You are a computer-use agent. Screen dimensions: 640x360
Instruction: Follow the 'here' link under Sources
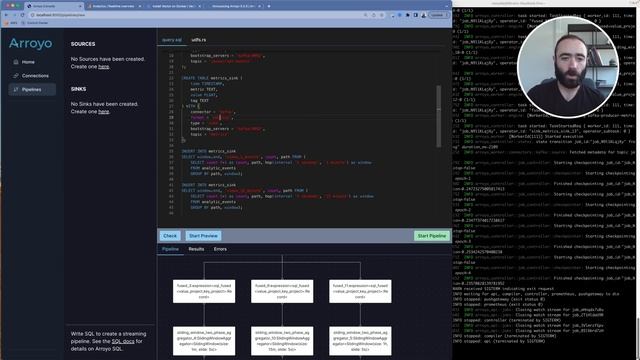tap(104, 67)
